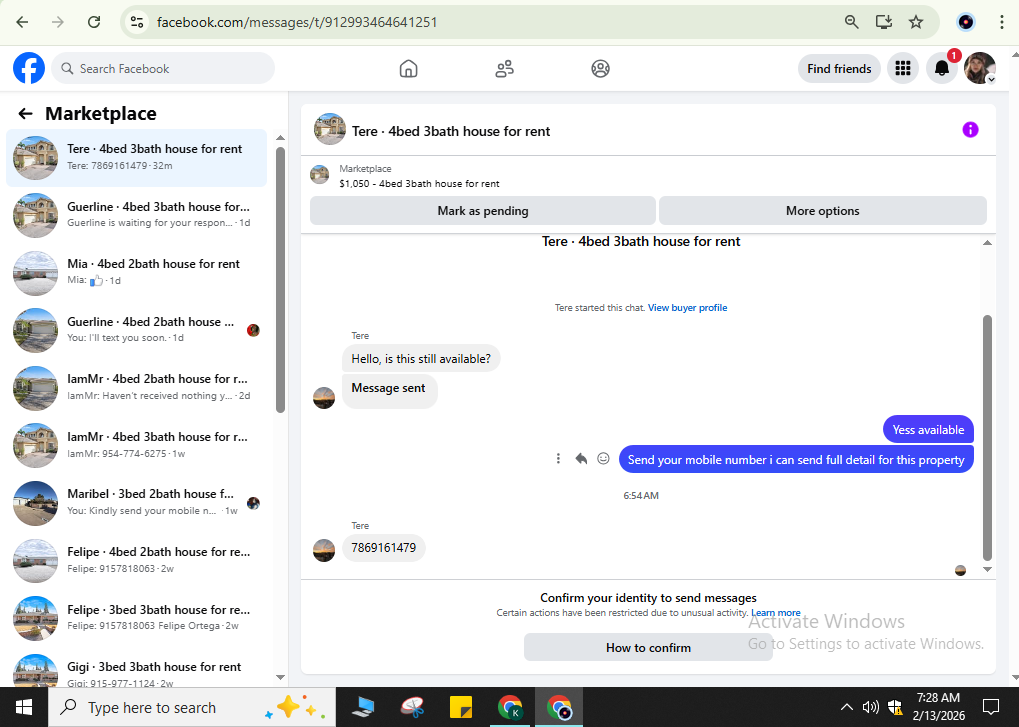Screen dimensions: 1019x727
Task: Open the Groups icon in top navigation
Action: (x=600, y=68)
